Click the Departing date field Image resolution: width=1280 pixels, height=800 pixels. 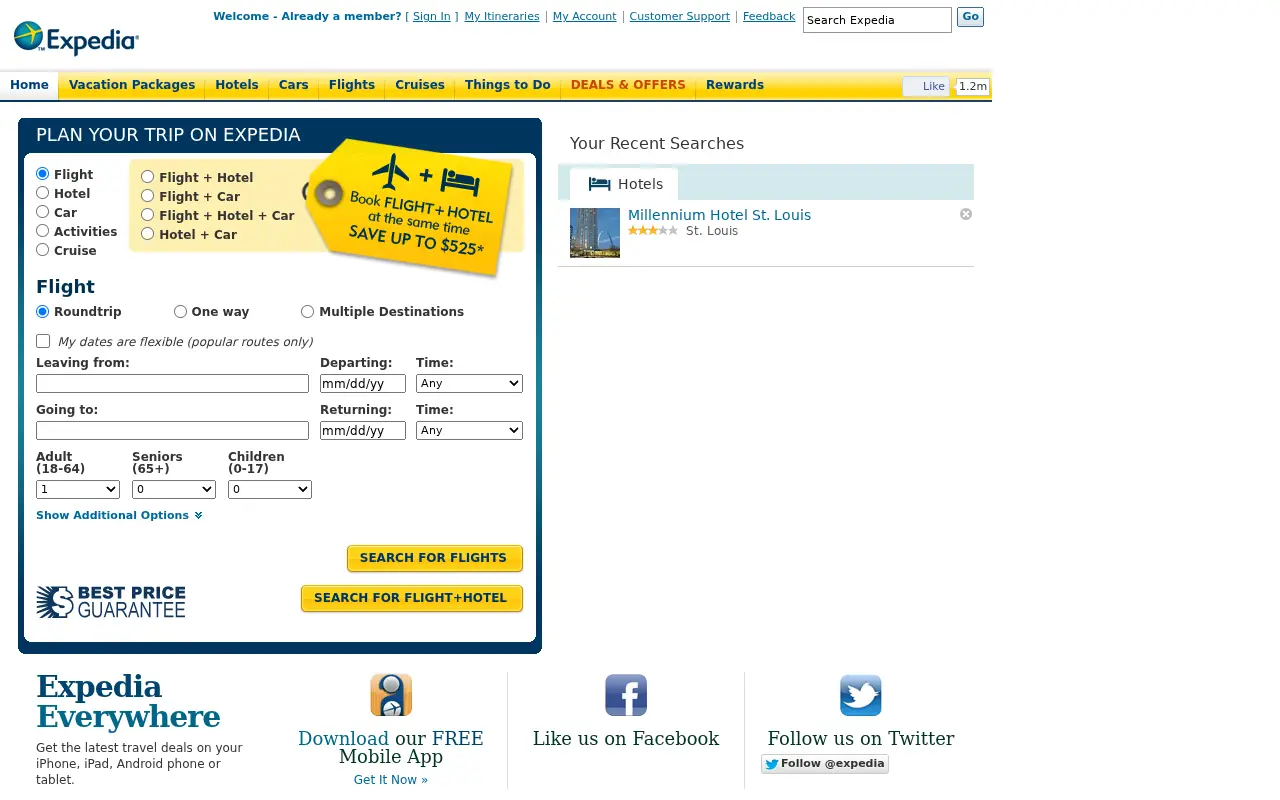click(363, 383)
